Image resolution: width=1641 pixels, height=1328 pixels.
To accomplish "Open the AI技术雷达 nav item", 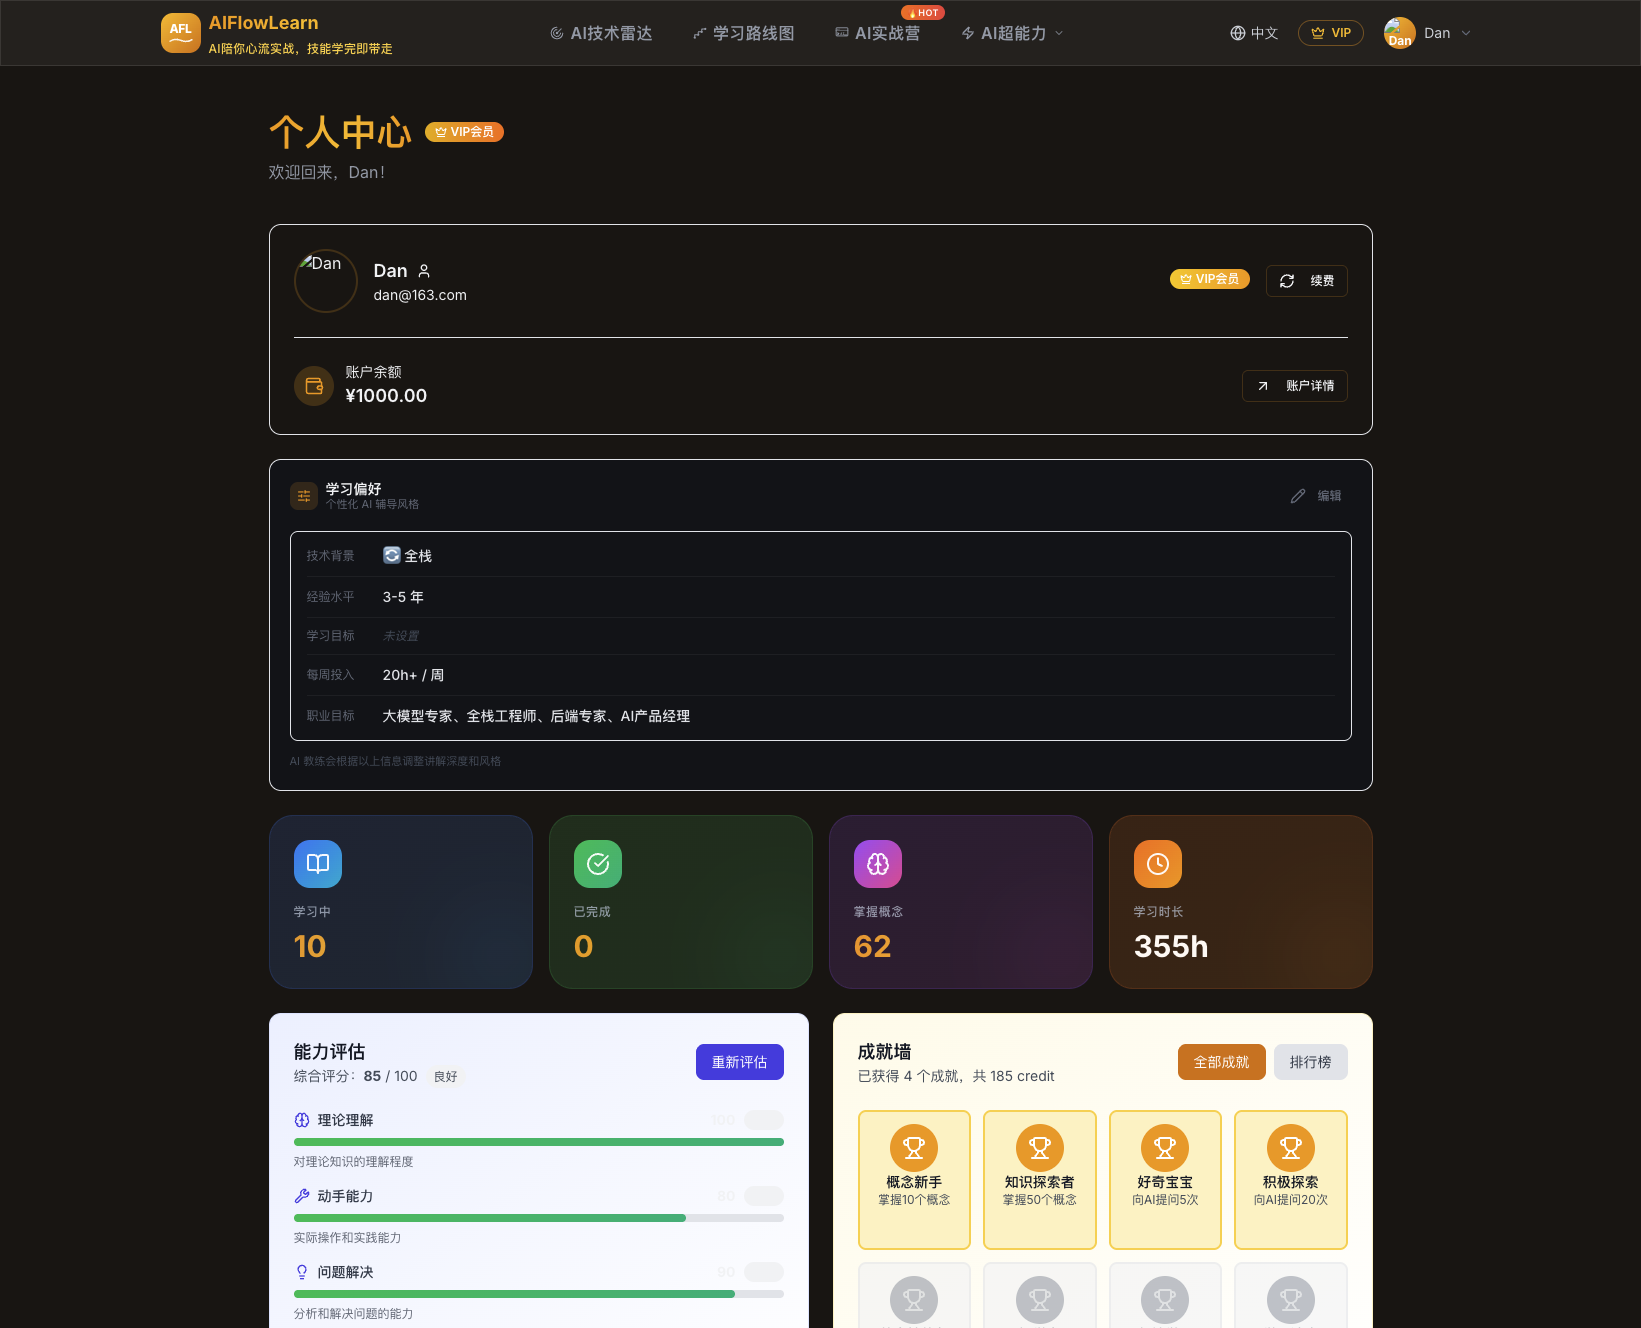I will pos(601,33).
